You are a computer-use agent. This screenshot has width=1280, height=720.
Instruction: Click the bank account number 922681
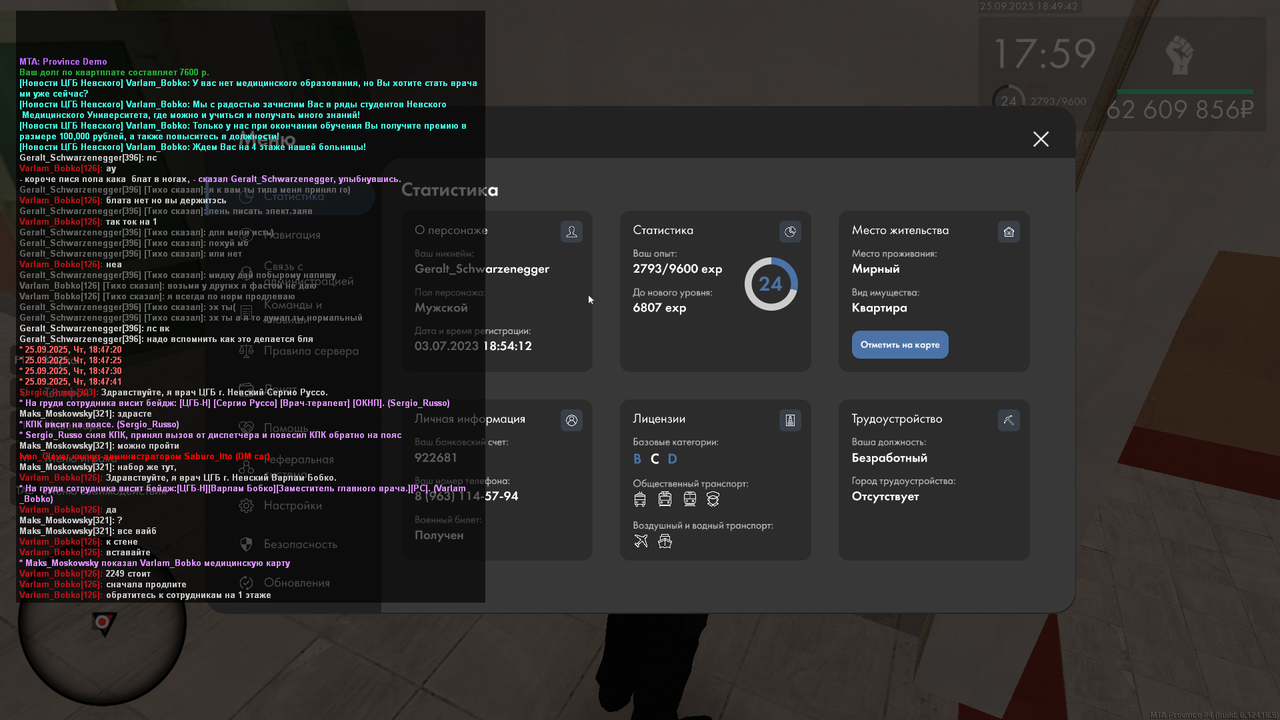pos(436,458)
